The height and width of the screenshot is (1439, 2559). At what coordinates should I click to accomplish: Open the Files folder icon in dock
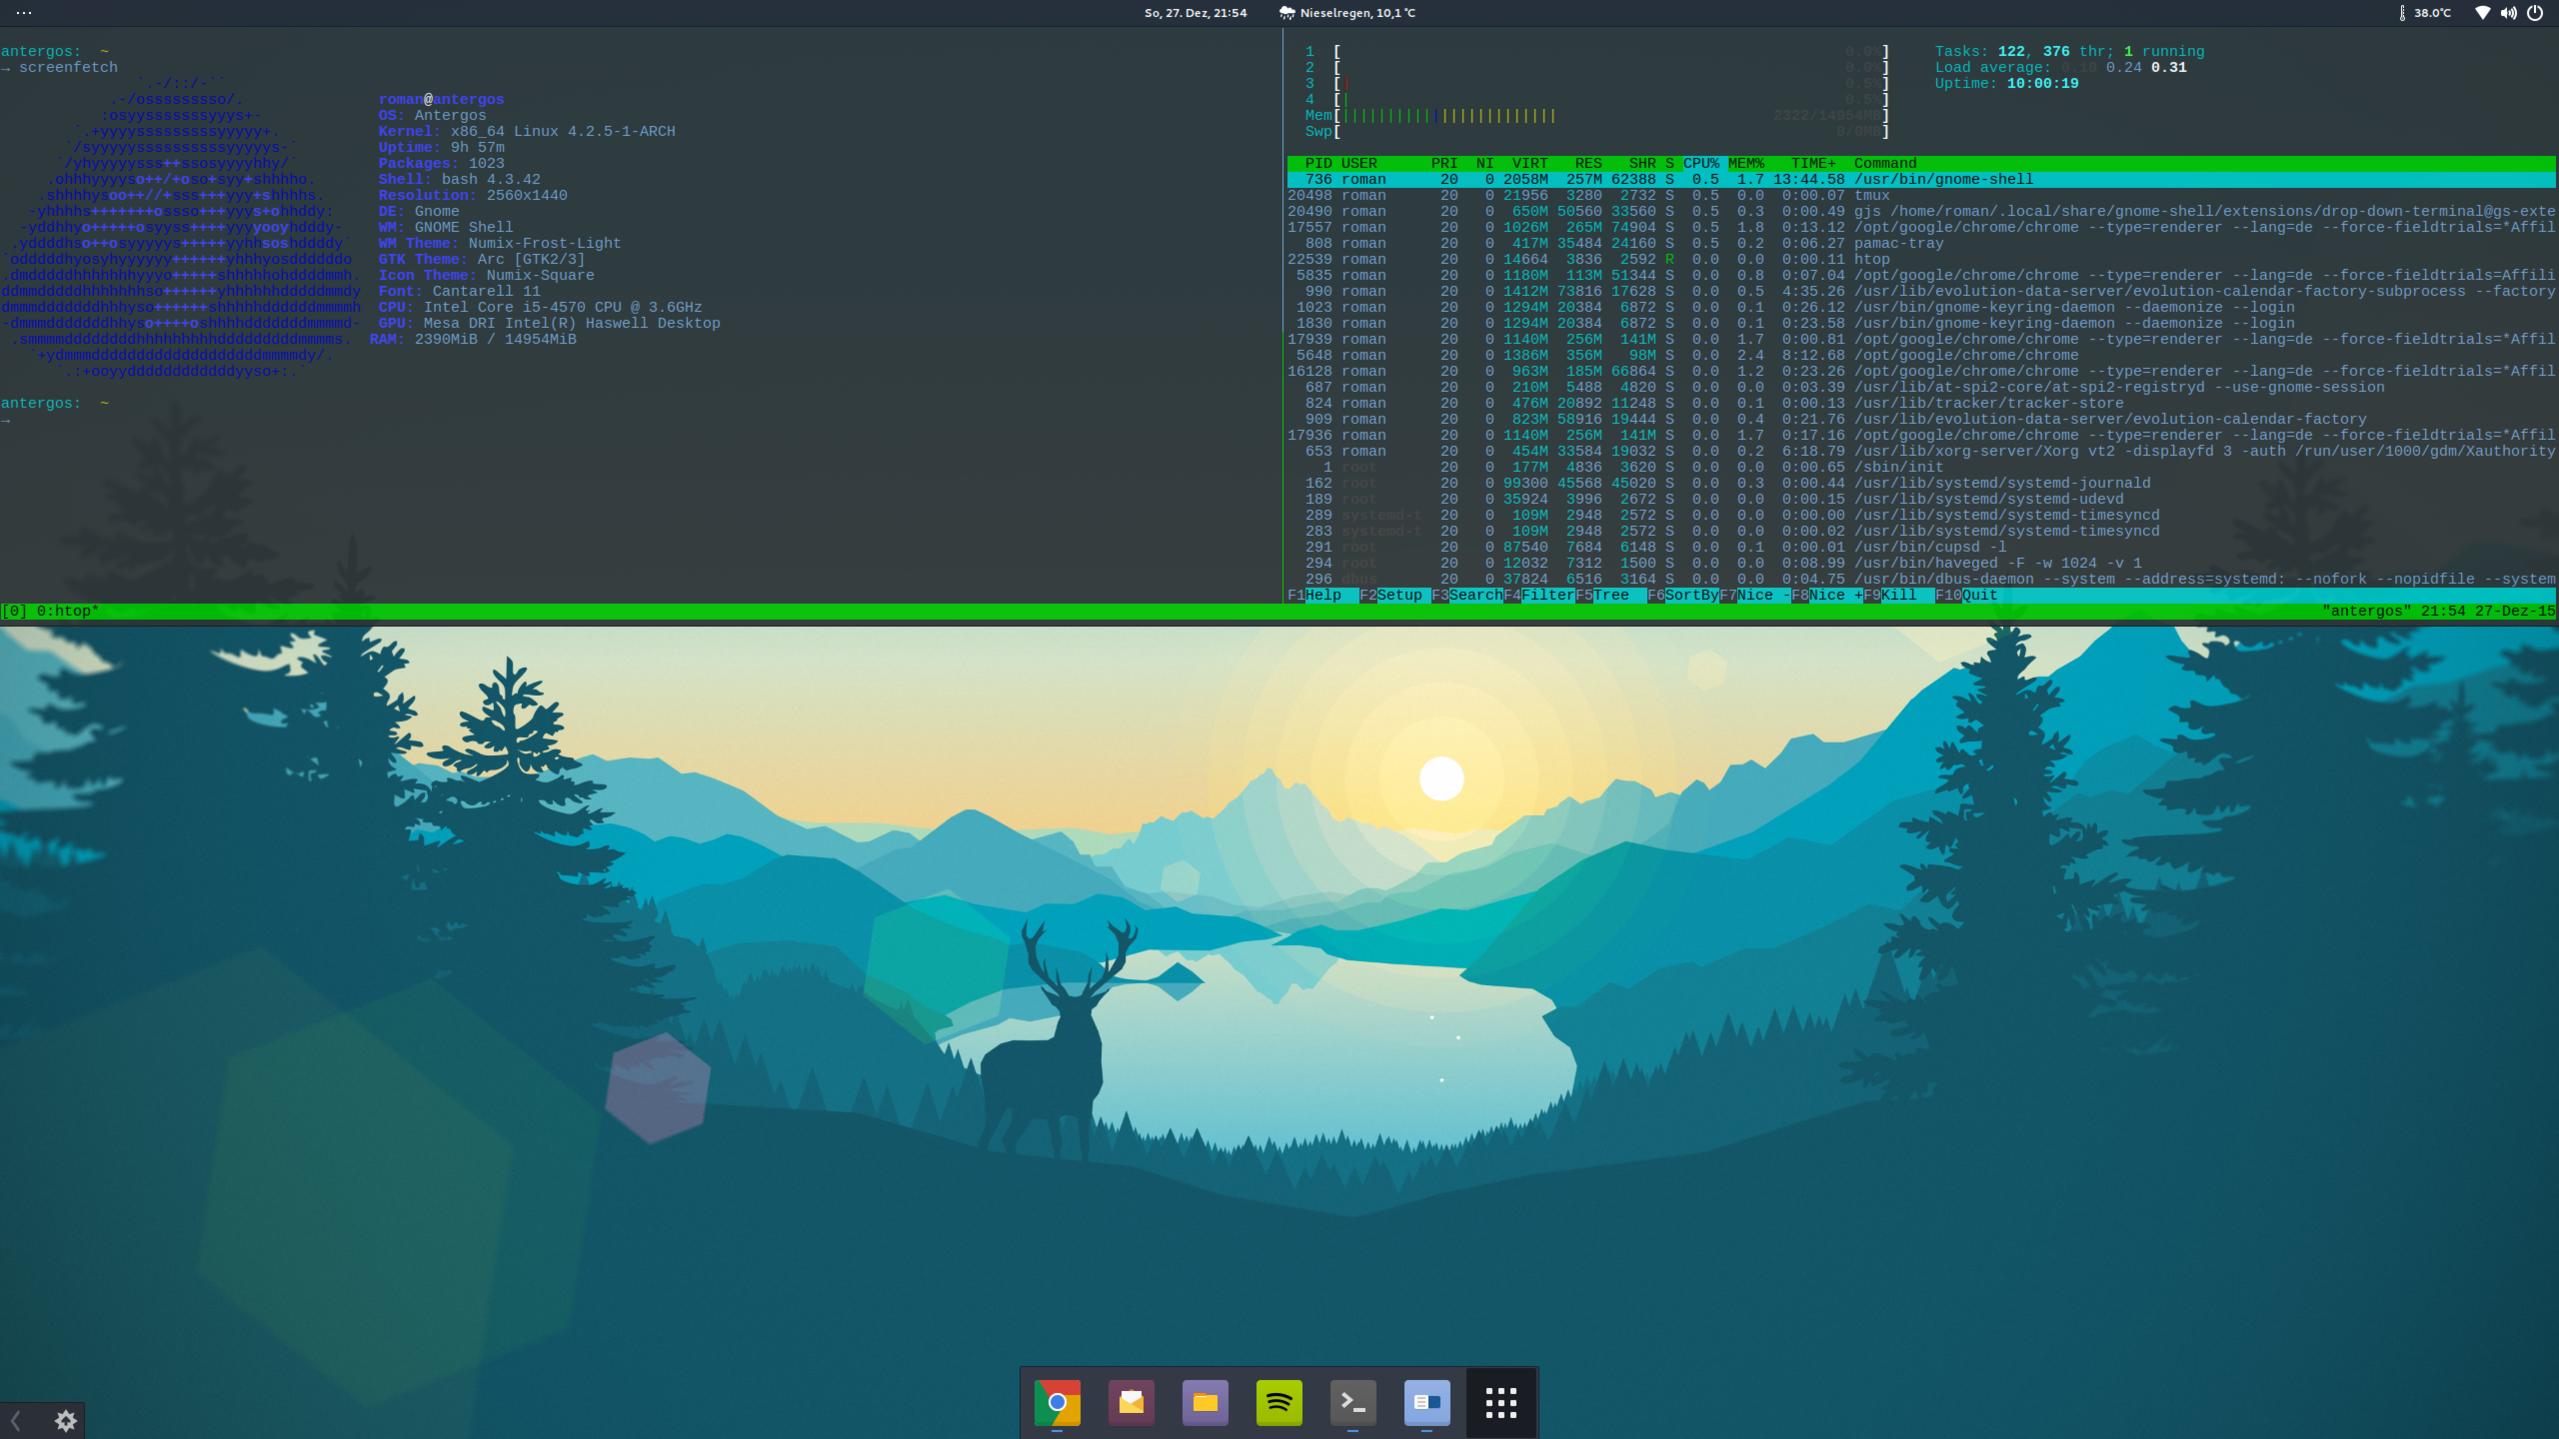click(1205, 1402)
